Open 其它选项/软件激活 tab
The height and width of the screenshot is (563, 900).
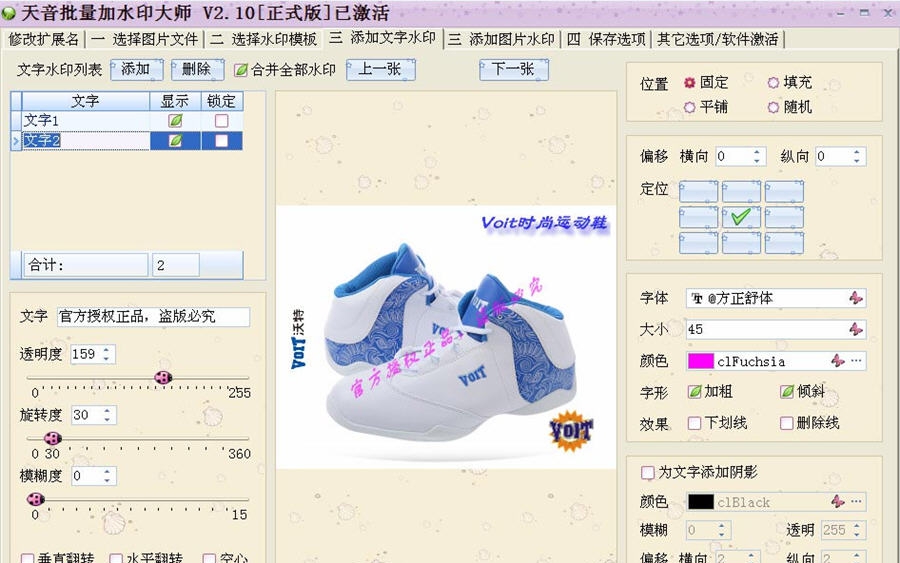coord(717,39)
